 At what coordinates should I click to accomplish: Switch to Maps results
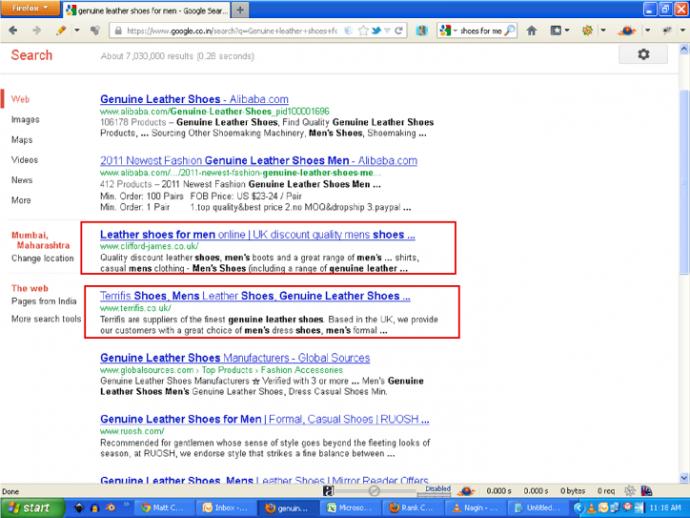22,140
